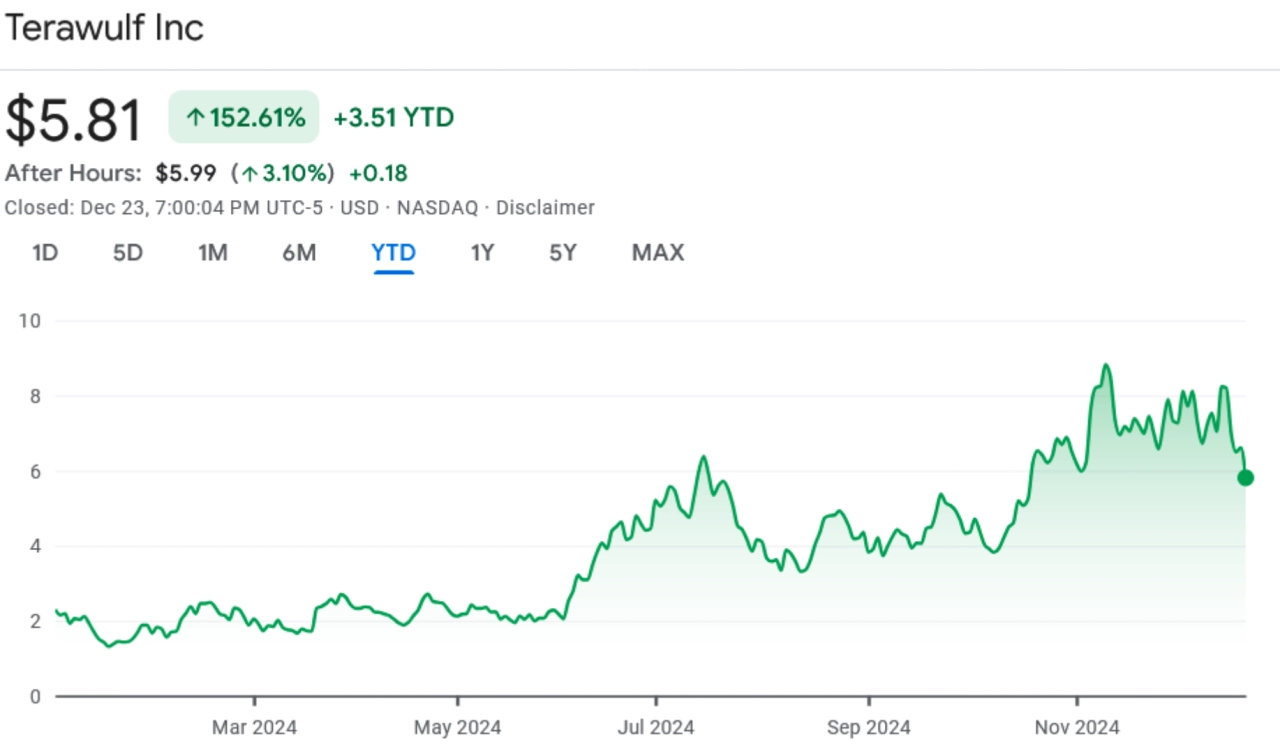Click the up arrow in percentage badge

(195, 118)
